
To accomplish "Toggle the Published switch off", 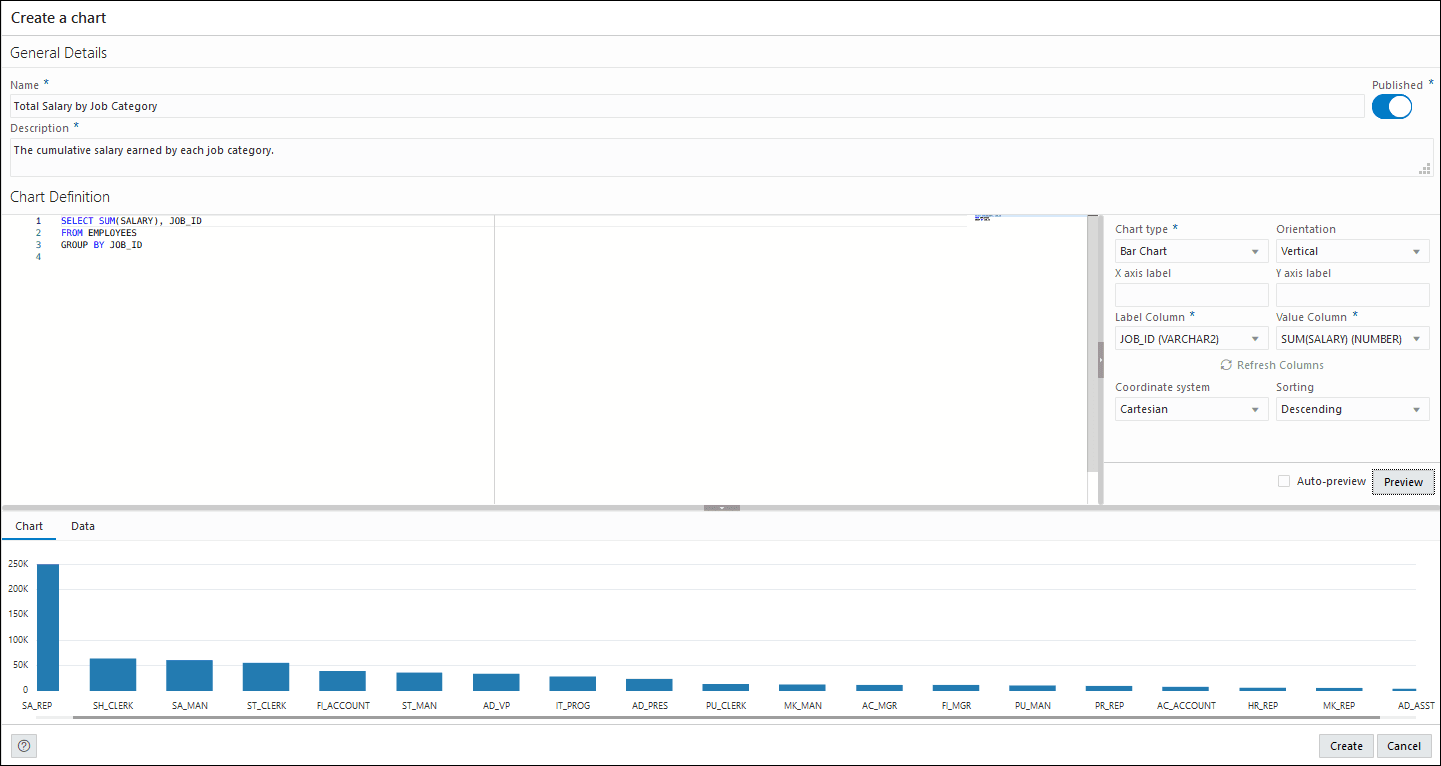I will coord(1391,106).
